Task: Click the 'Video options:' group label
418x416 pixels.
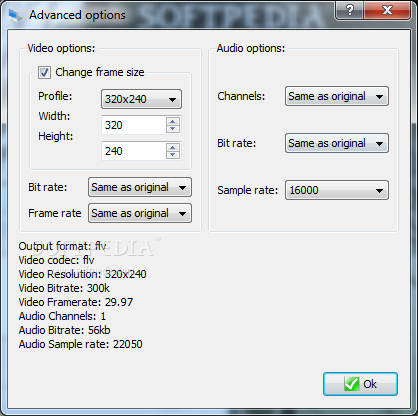Action: pyautogui.click(x=61, y=48)
